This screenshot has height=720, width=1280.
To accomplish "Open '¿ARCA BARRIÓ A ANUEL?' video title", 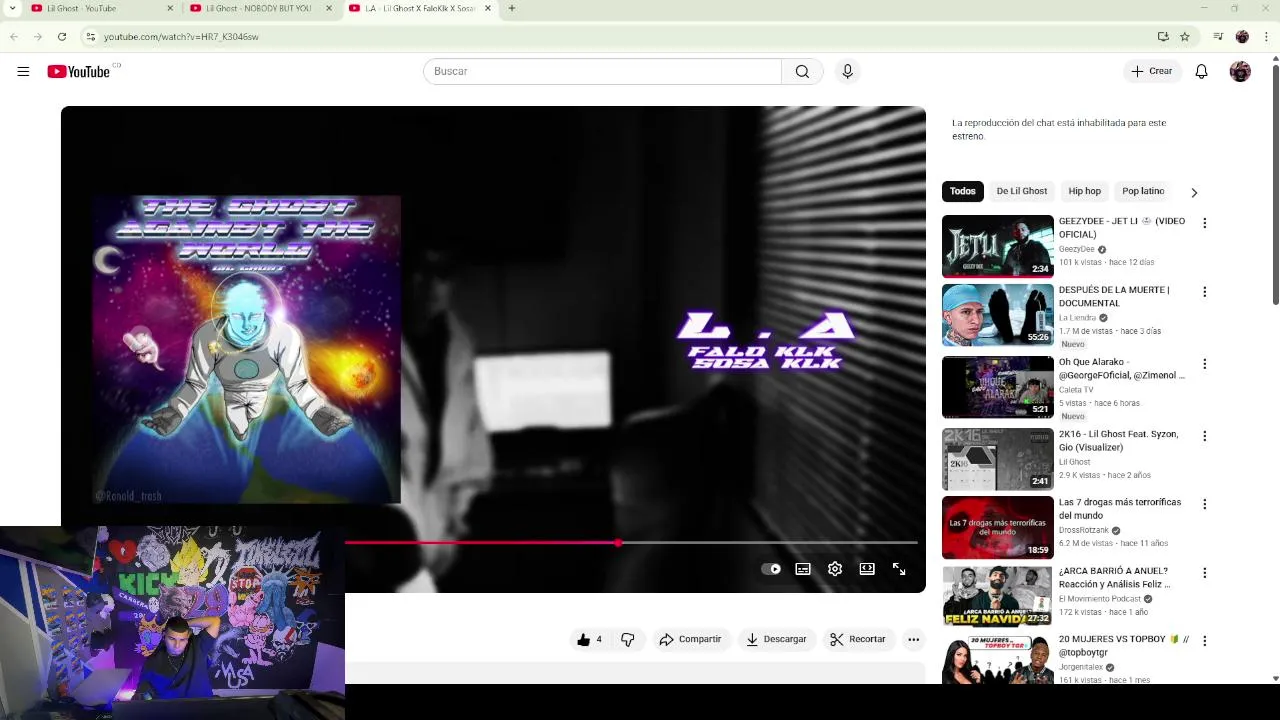I will (x=1114, y=577).
